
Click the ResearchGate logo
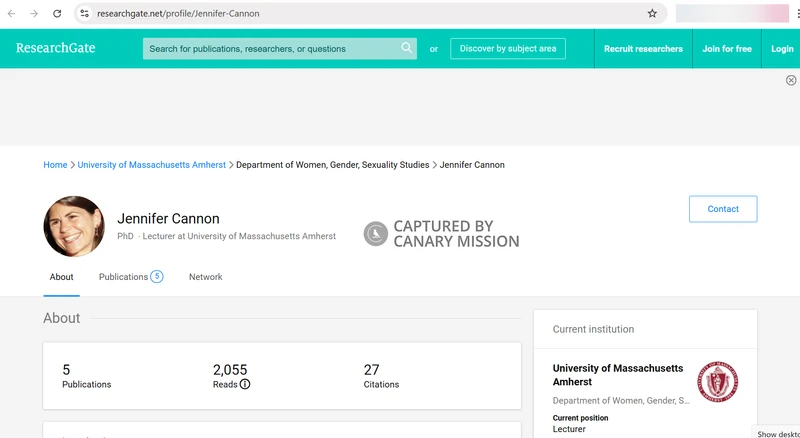tap(56, 48)
